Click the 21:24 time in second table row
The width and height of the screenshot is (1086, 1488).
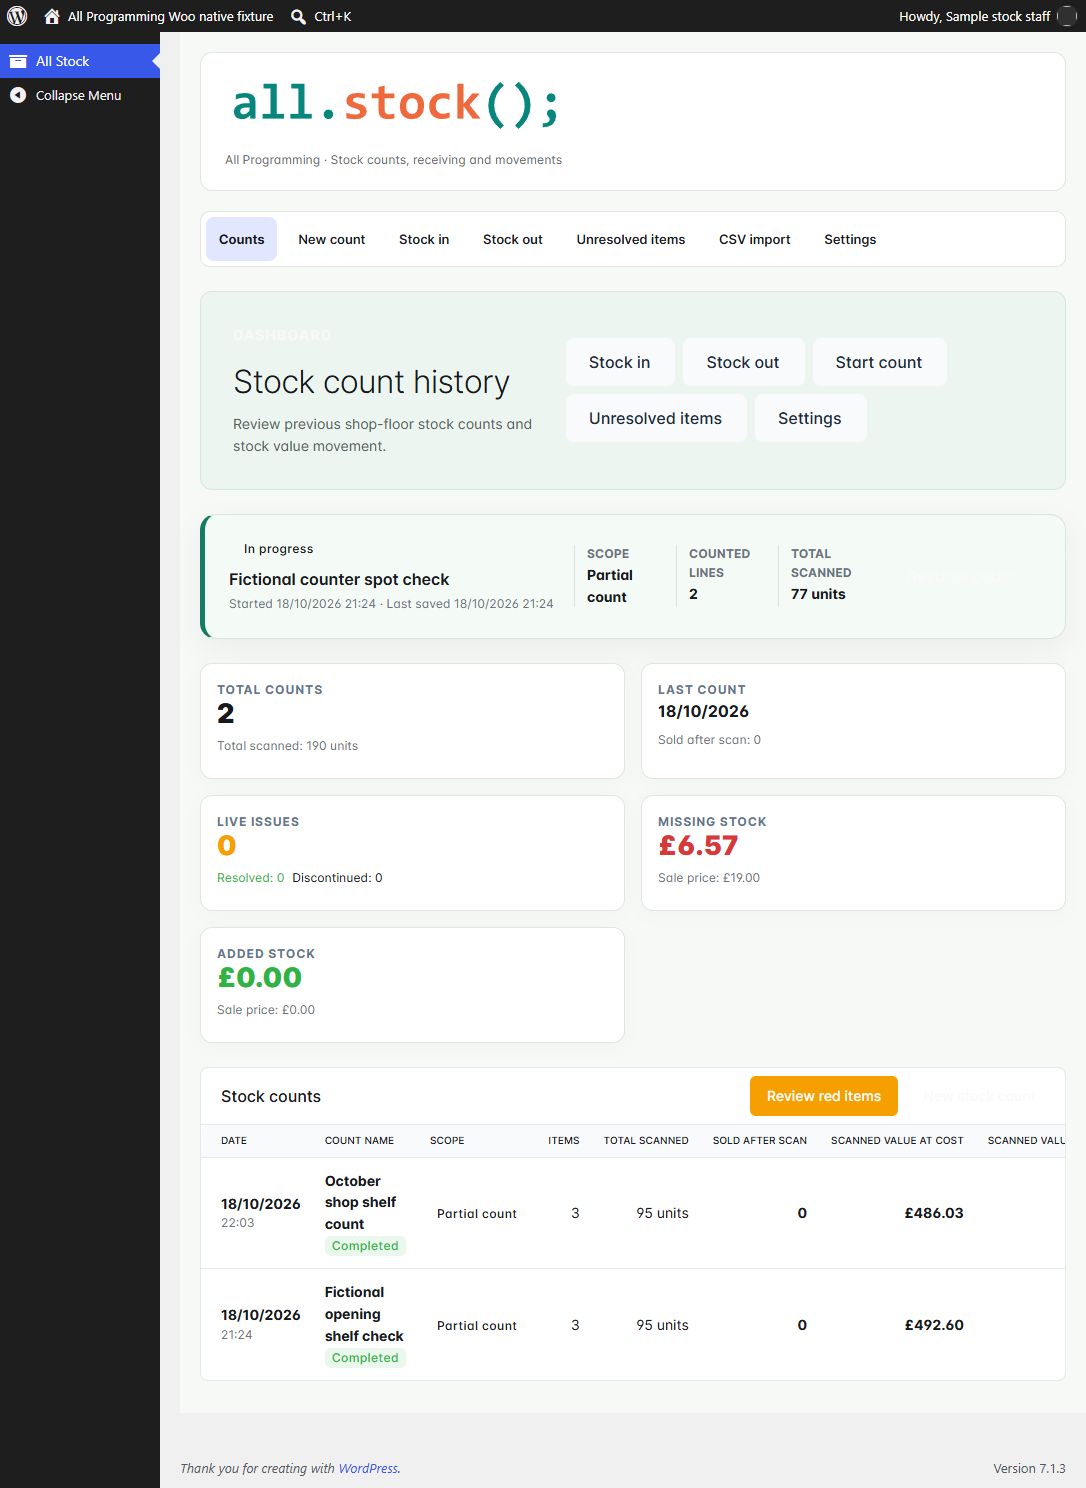coord(237,1335)
